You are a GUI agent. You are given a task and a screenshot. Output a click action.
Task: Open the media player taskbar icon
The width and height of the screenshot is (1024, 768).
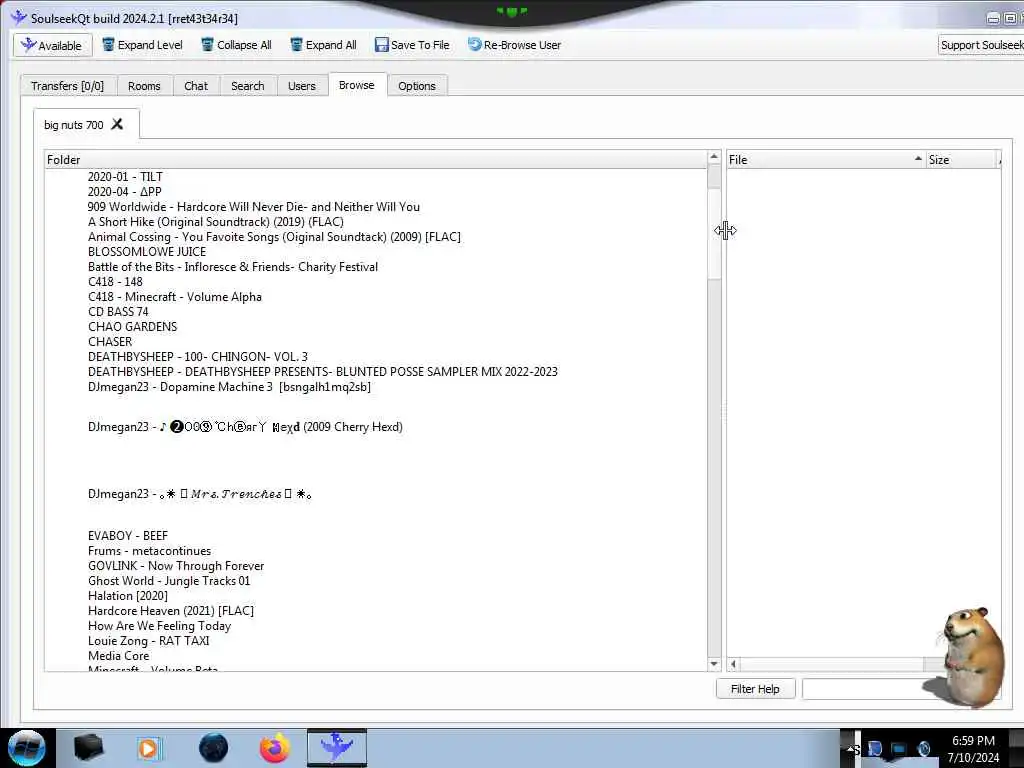pyautogui.click(x=149, y=748)
